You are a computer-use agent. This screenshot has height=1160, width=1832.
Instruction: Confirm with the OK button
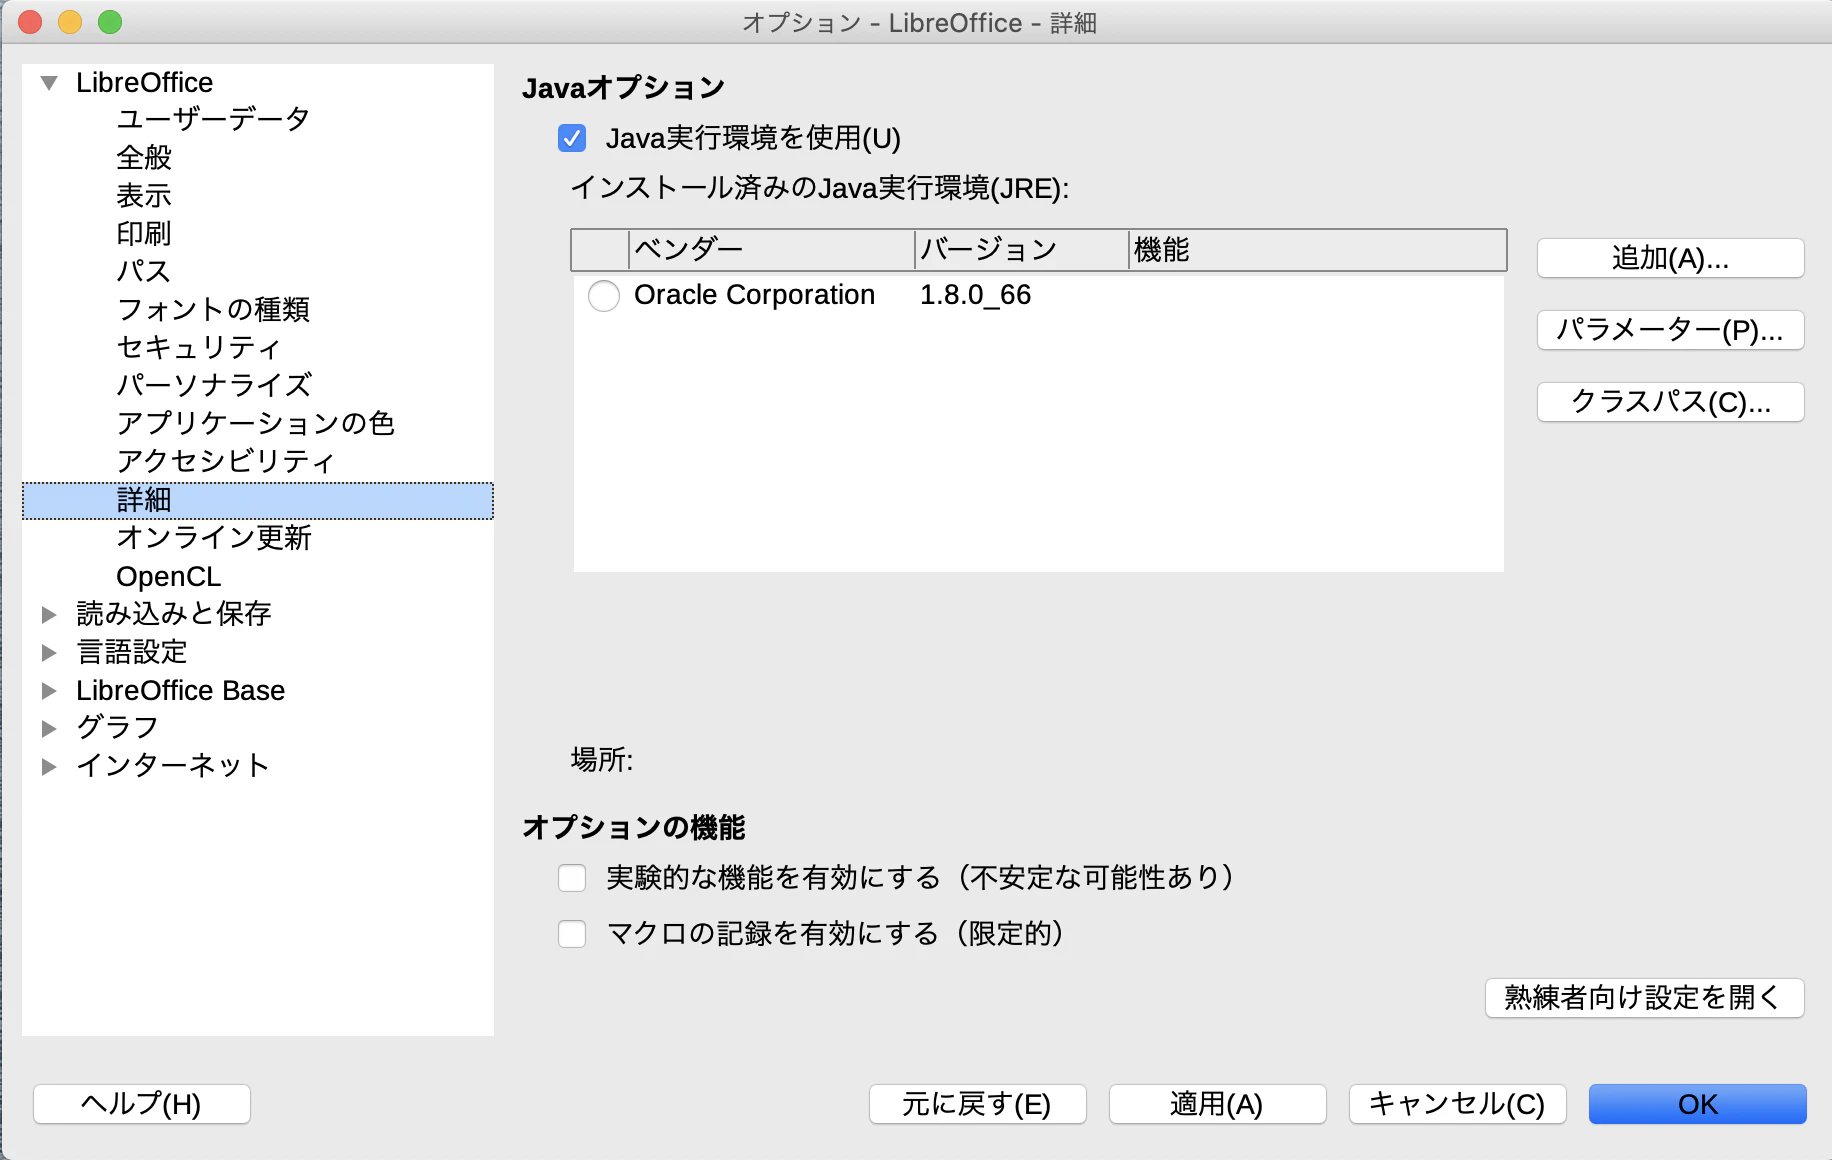pyautogui.click(x=1697, y=1104)
